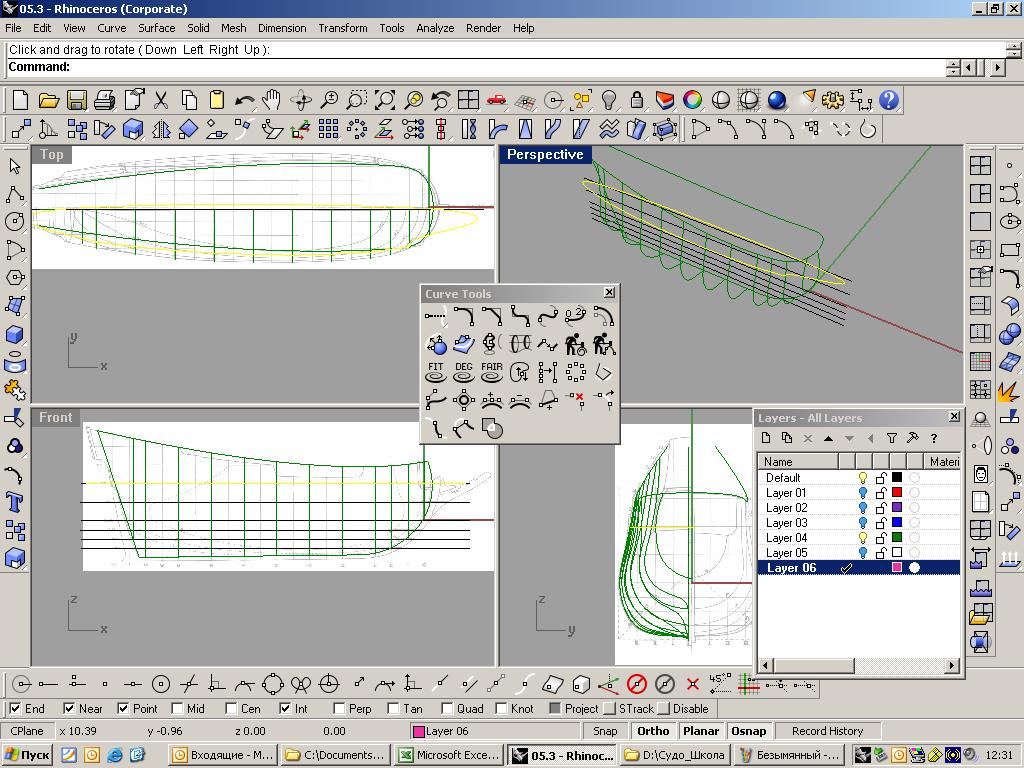Click the Fair curve tool icon
Image resolution: width=1024 pixels, height=768 pixels.
point(491,372)
